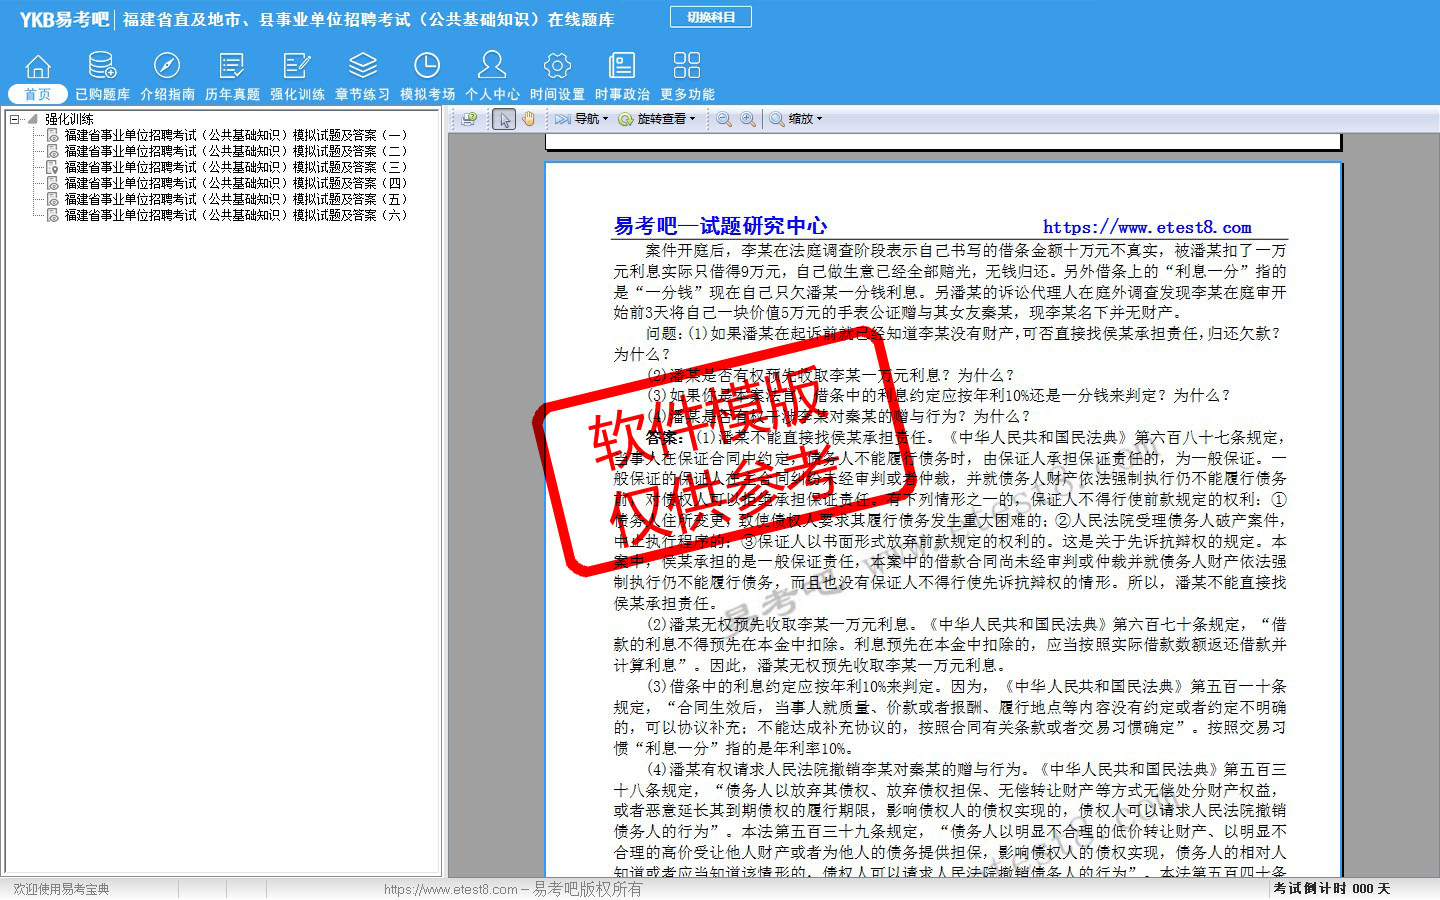Open the 缩放 zoom dropdown

[796, 119]
